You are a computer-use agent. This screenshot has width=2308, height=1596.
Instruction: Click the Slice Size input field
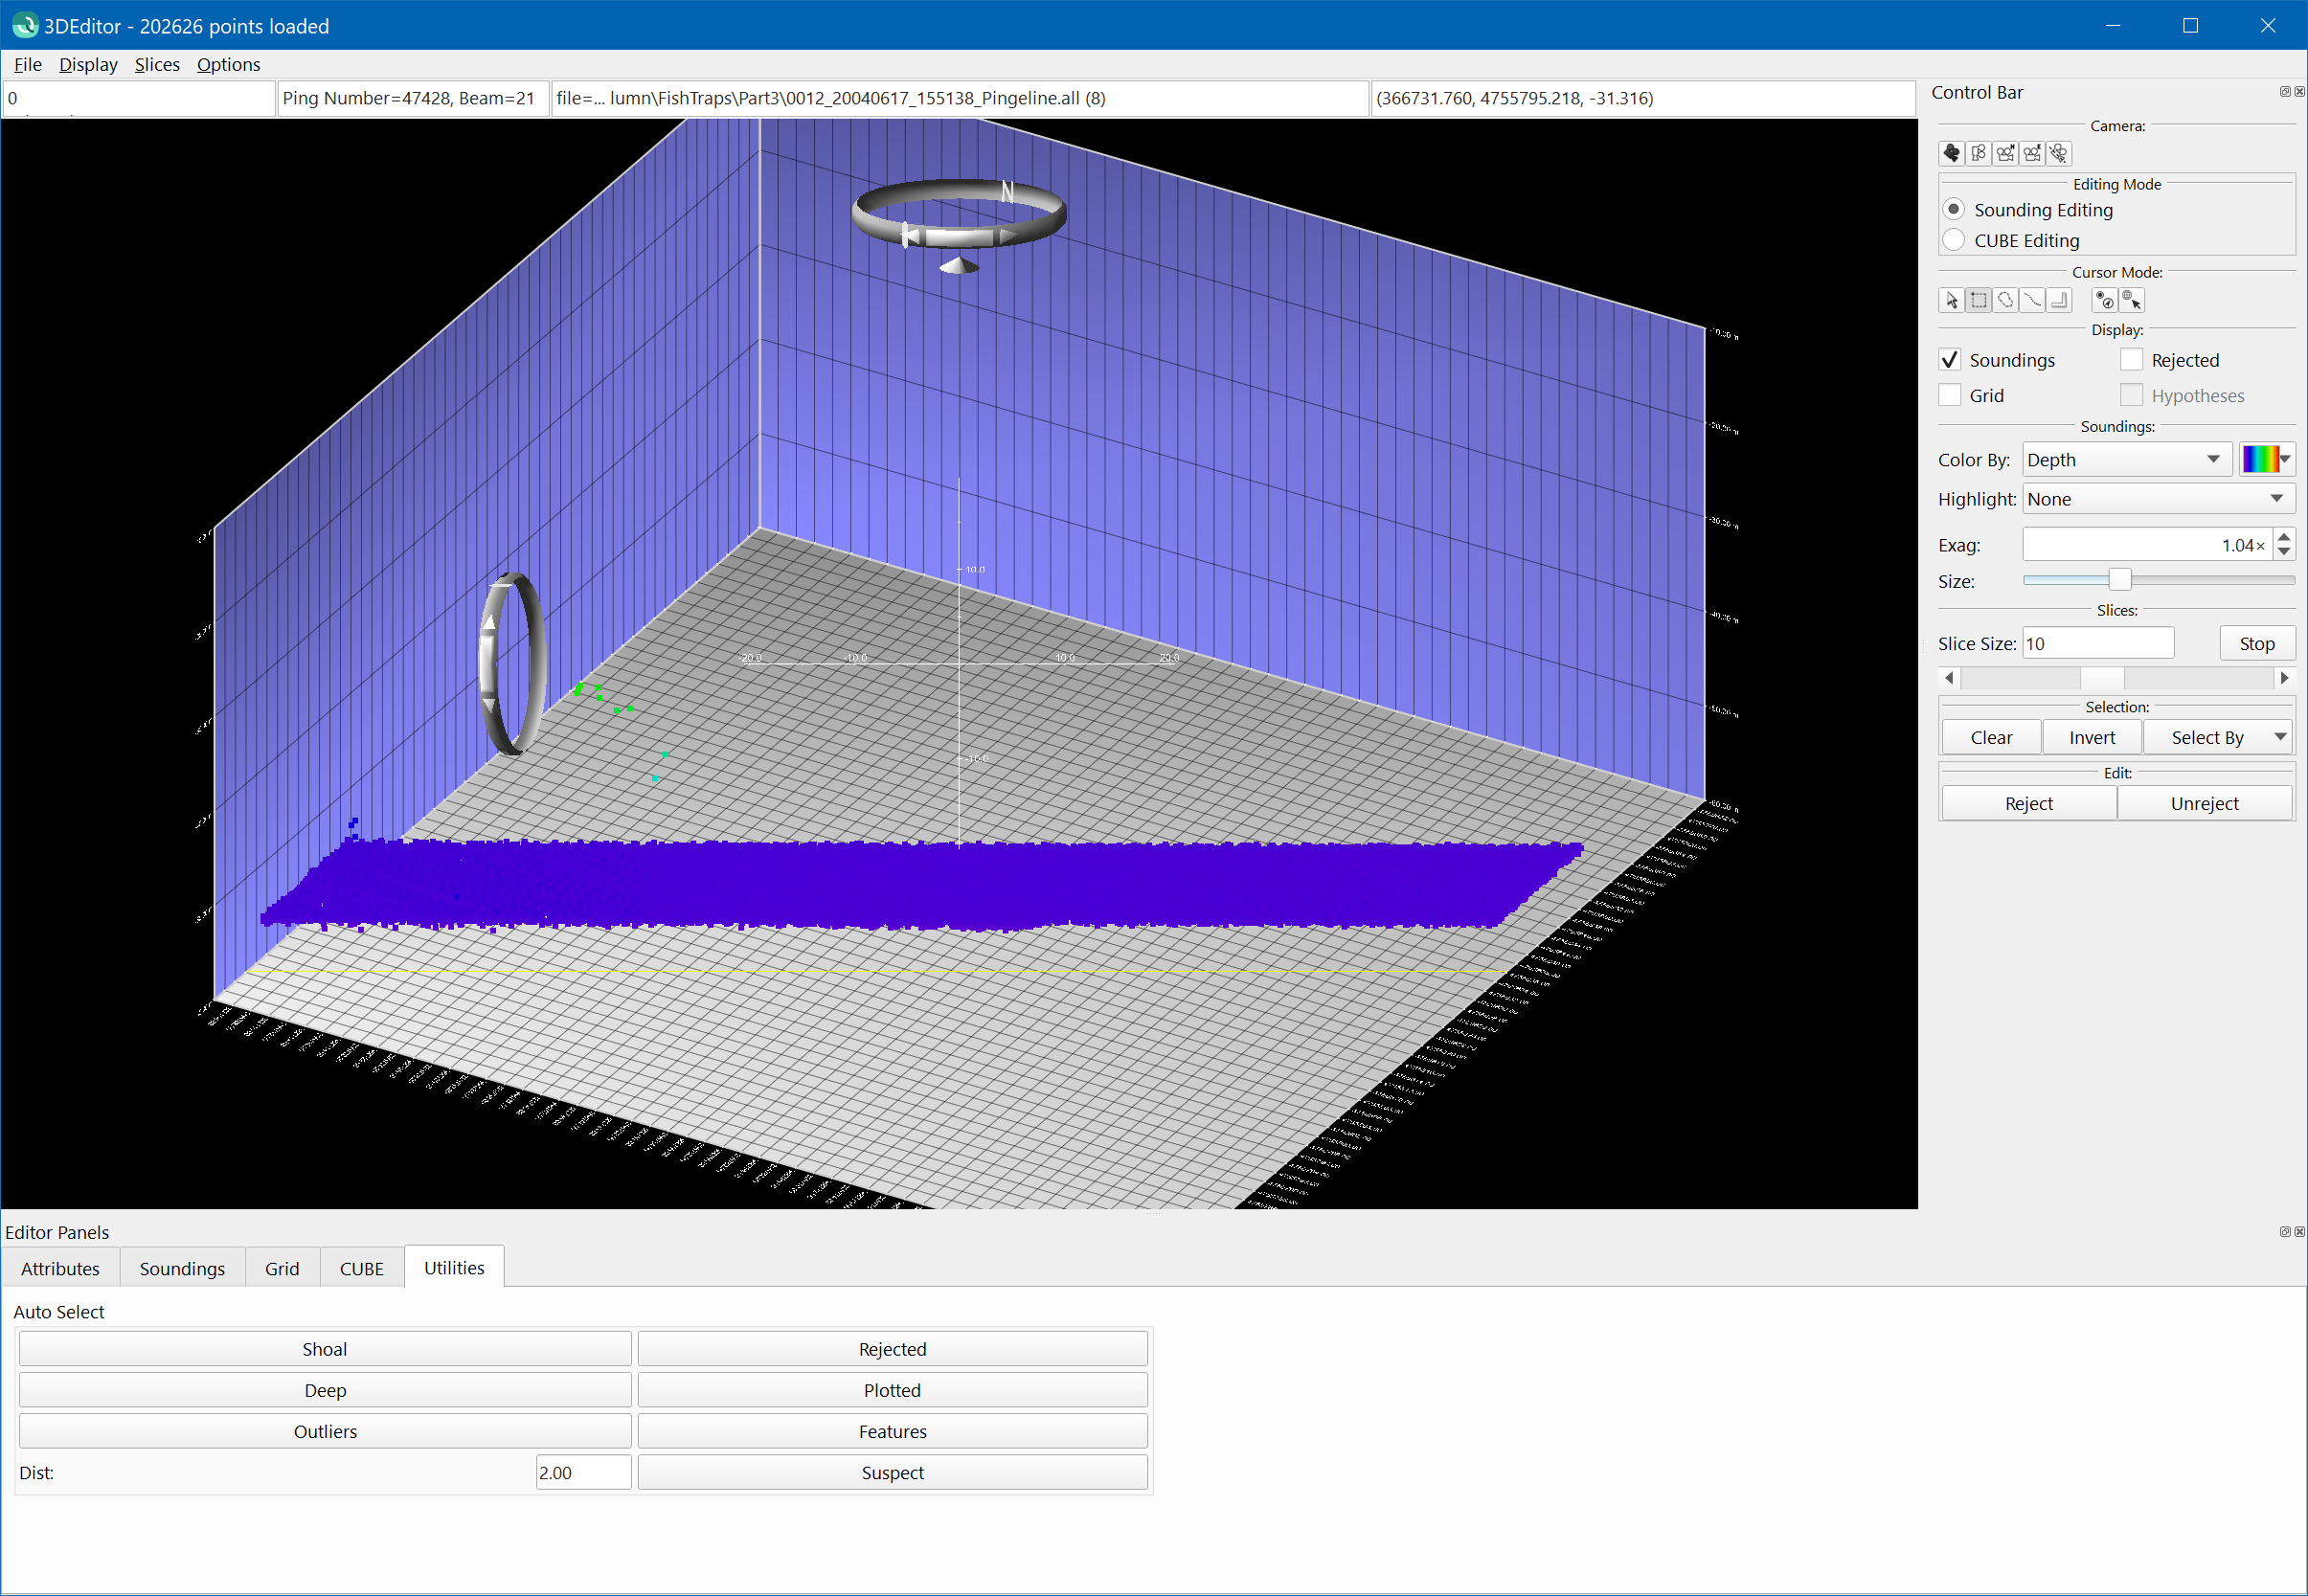(2097, 643)
